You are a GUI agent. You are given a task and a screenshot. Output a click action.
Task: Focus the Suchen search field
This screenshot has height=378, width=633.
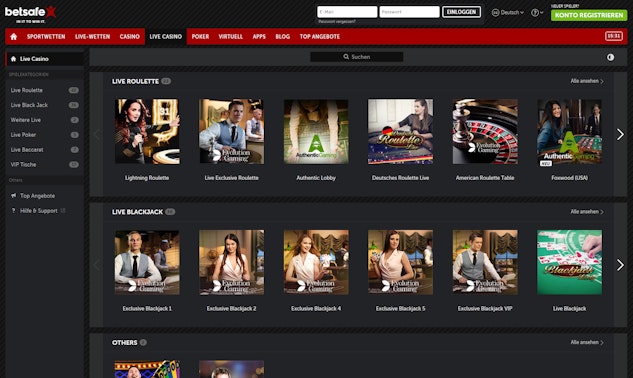(356, 57)
